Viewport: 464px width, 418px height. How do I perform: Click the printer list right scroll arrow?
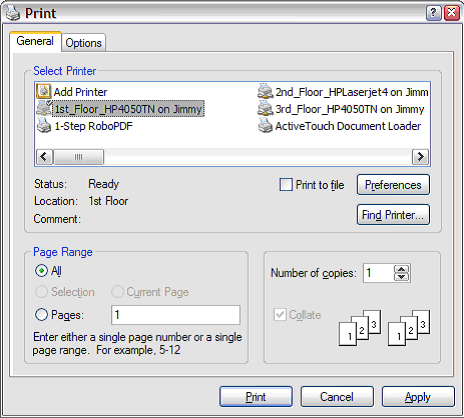pyautogui.click(x=421, y=157)
